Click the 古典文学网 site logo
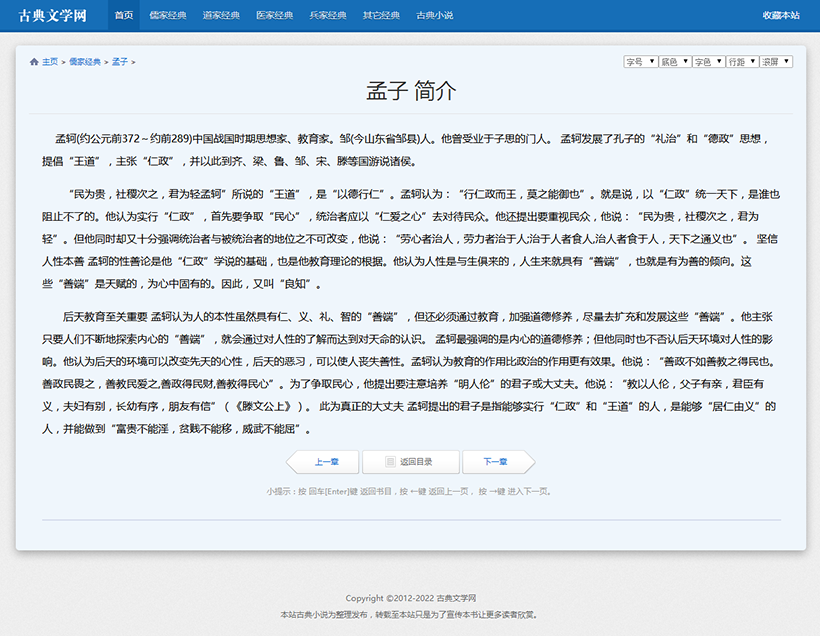Viewport: 820px width, 636px height. coord(52,16)
